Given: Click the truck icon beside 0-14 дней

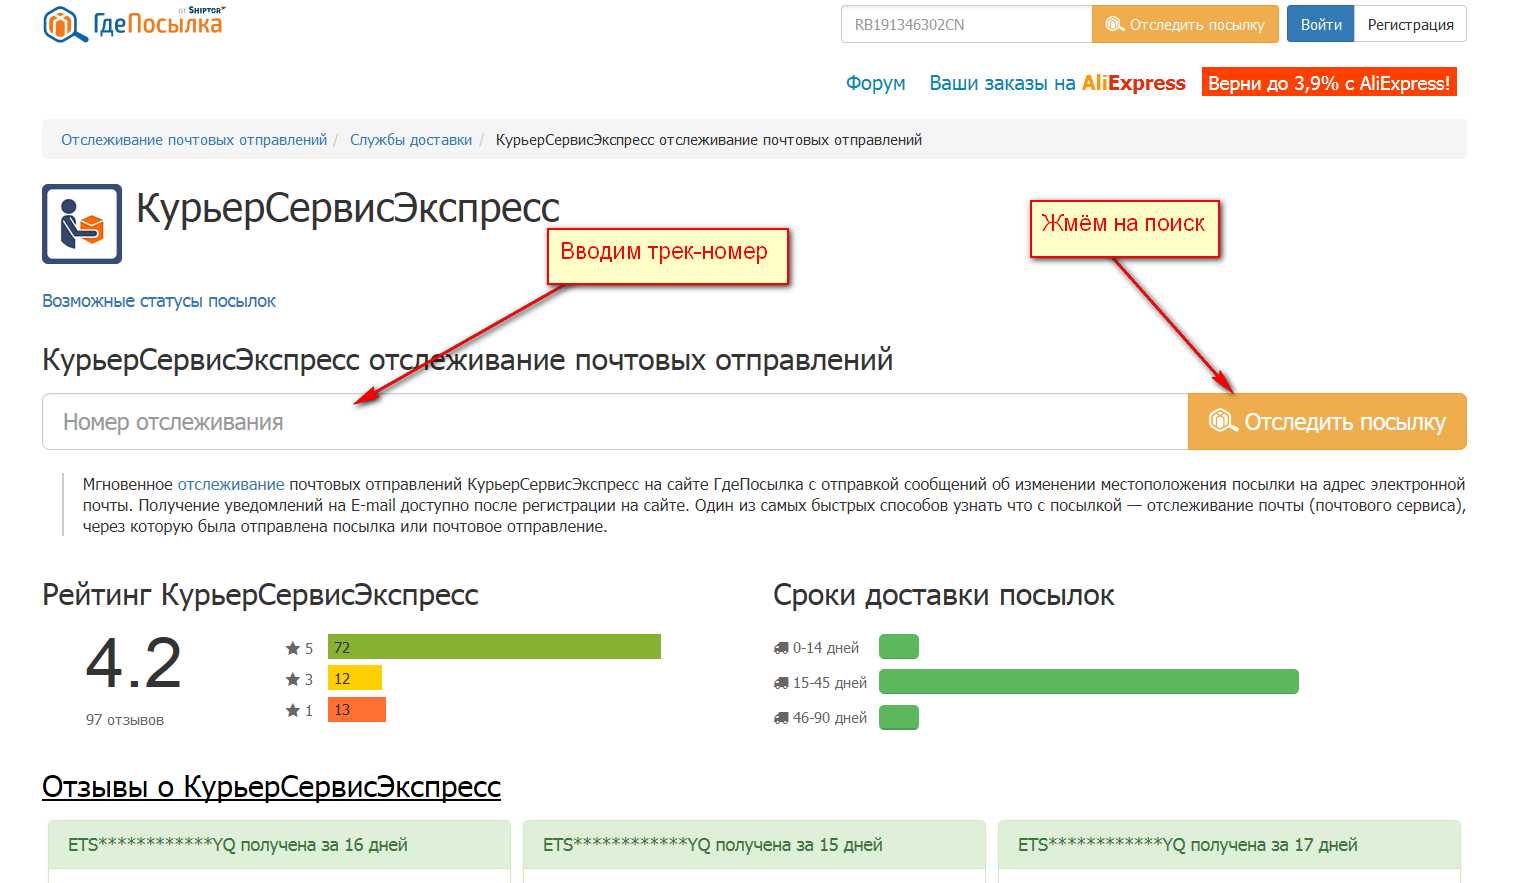Looking at the screenshot, I should coord(781,648).
